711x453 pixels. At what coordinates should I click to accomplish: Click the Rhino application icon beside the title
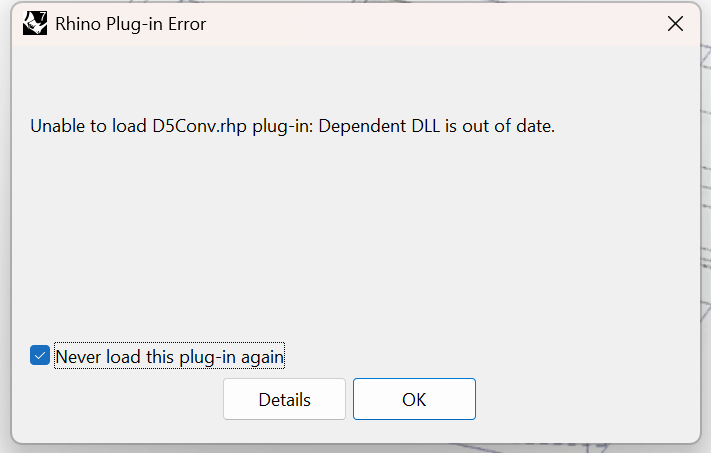pos(34,24)
